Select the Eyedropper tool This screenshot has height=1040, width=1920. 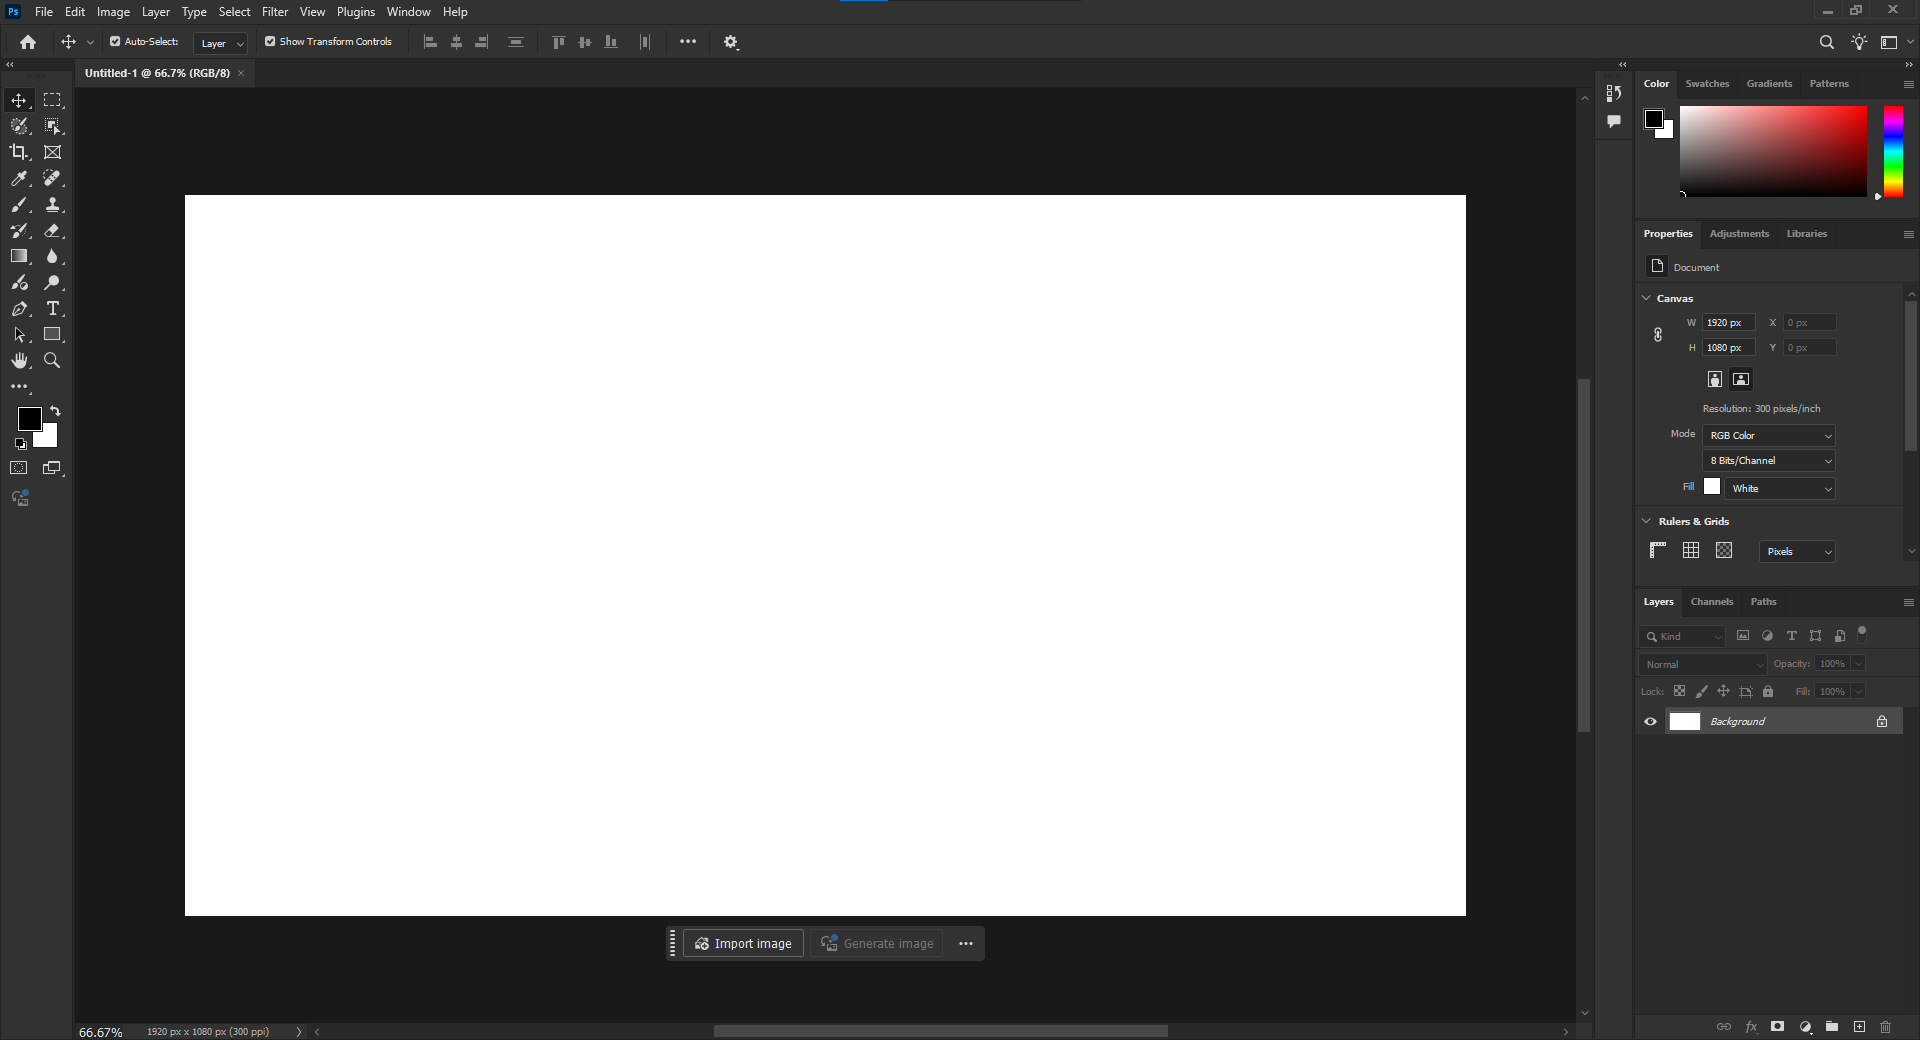click(19, 179)
